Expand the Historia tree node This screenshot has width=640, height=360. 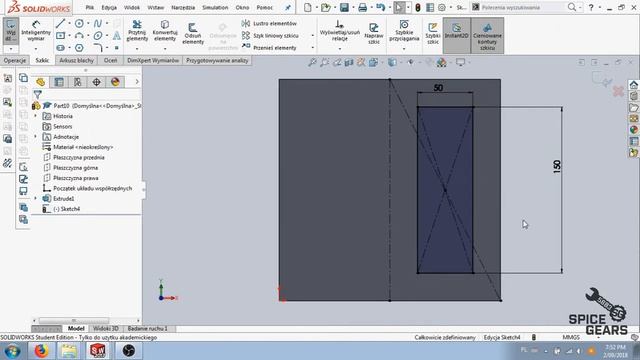coord(36,116)
